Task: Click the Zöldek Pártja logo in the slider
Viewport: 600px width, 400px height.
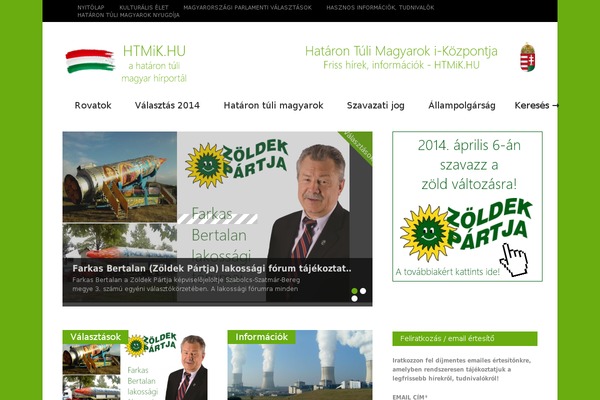Action: point(236,164)
